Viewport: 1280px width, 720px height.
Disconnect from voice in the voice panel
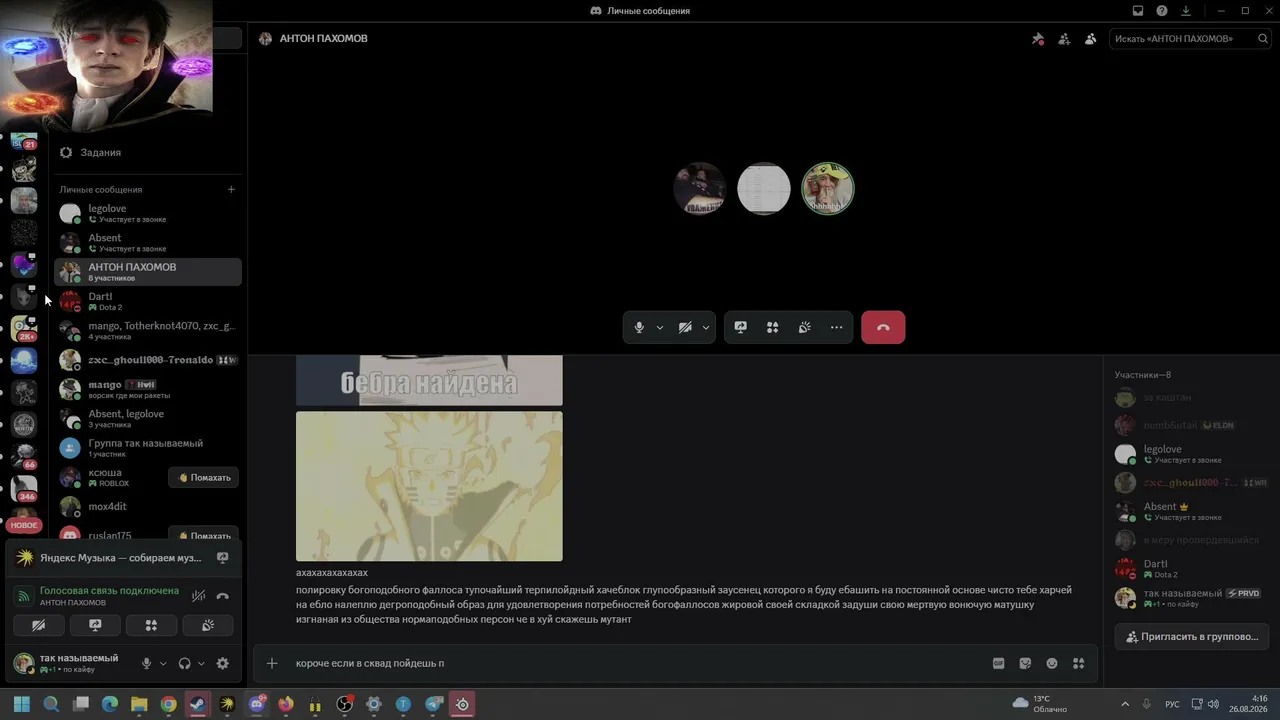click(x=223, y=596)
